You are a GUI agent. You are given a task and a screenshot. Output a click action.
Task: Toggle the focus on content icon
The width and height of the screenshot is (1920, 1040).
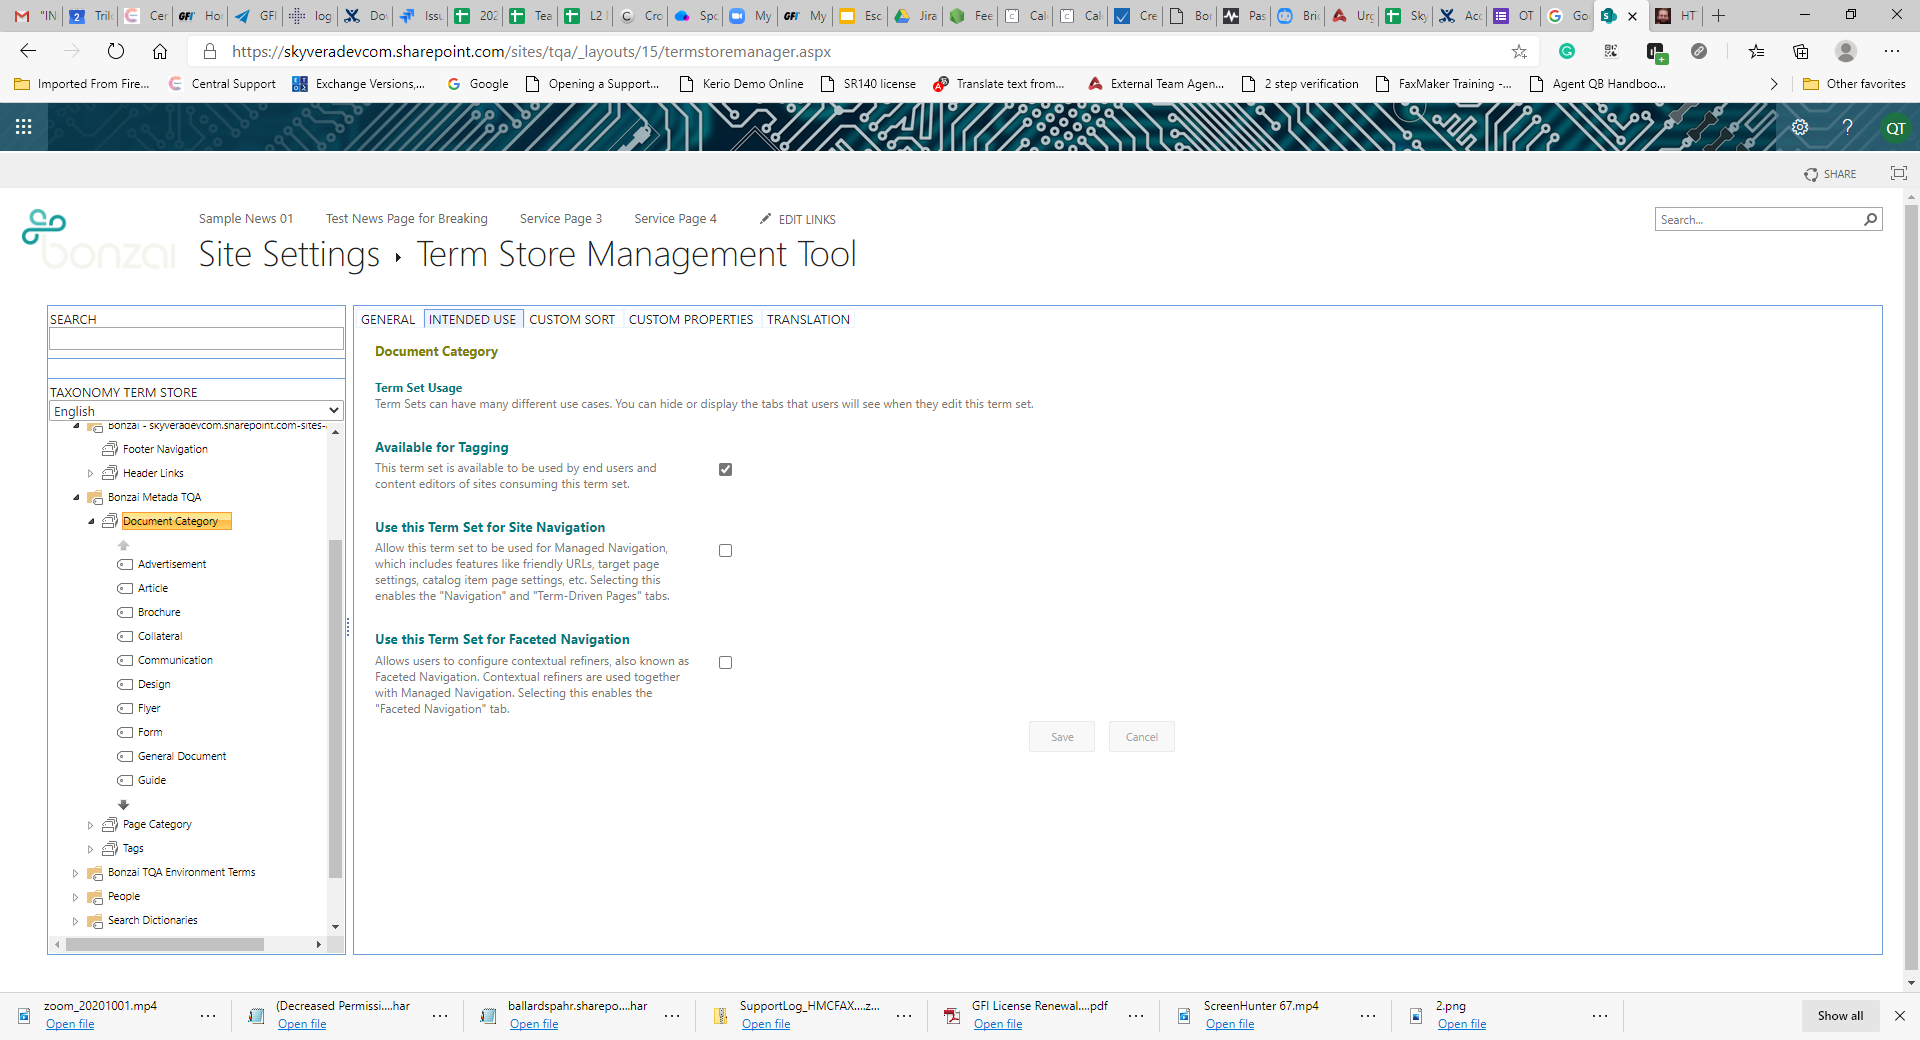(x=1898, y=173)
